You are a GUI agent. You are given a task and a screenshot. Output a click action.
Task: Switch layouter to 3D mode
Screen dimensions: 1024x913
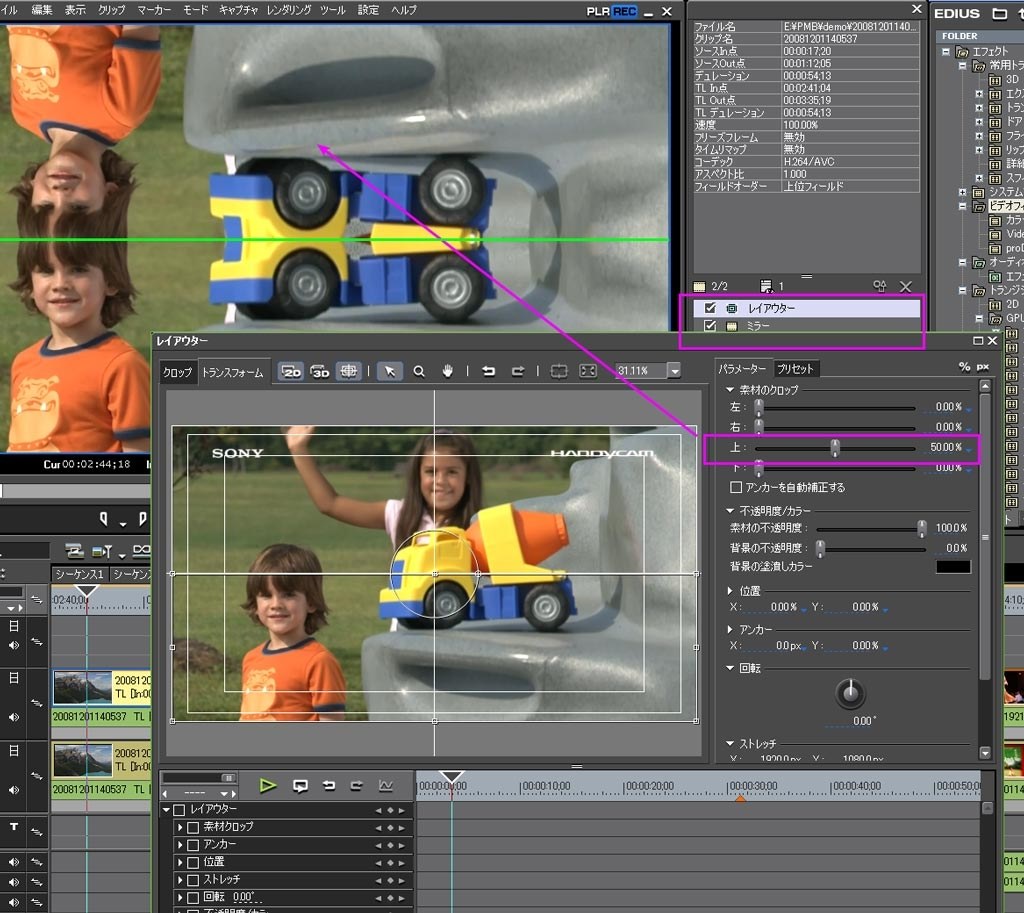pos(320,371)
